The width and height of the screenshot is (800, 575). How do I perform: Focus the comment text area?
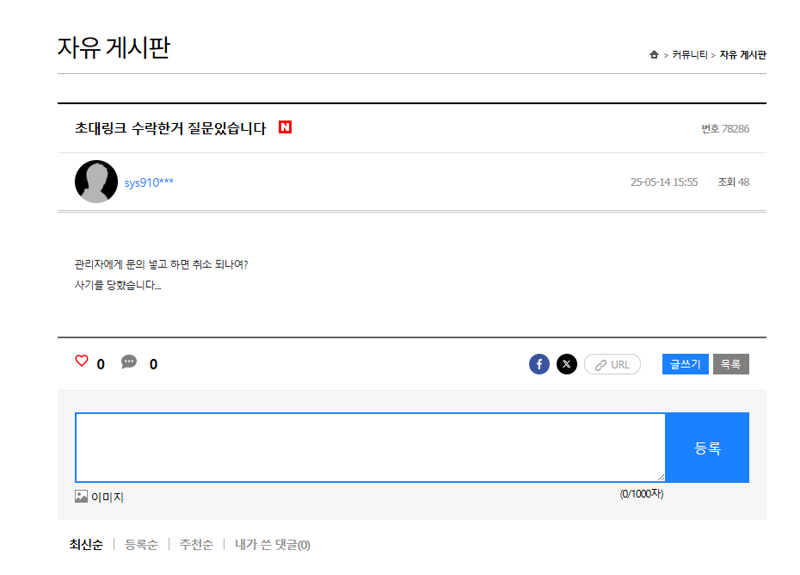[x=370, y=447]
